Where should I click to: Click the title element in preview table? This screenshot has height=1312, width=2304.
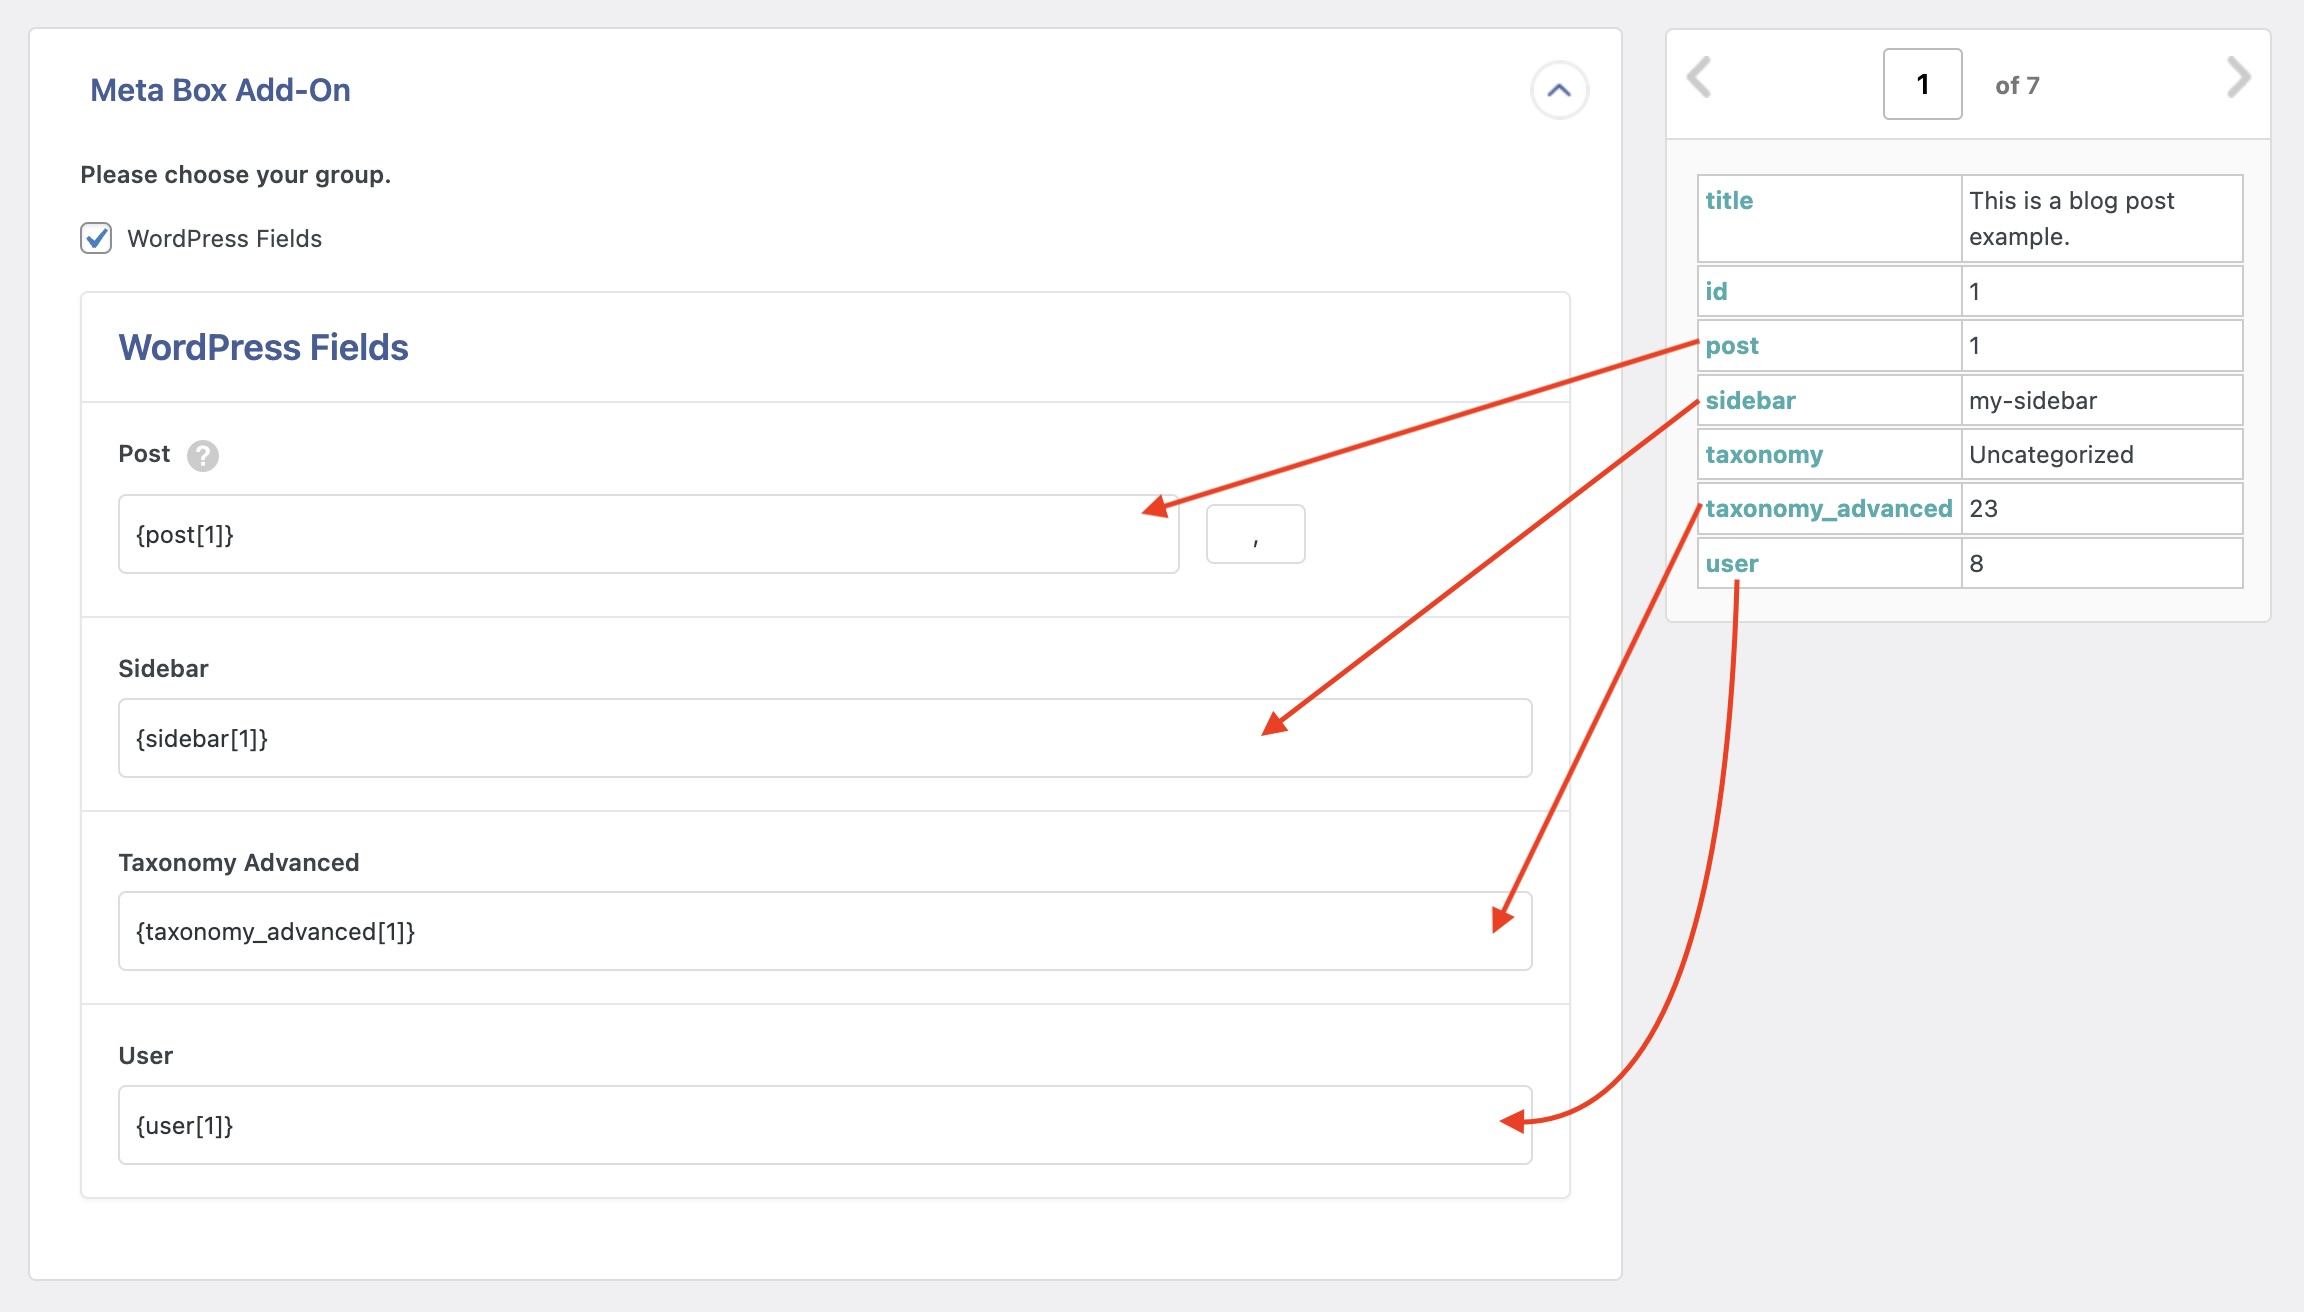coord(1729,201)
